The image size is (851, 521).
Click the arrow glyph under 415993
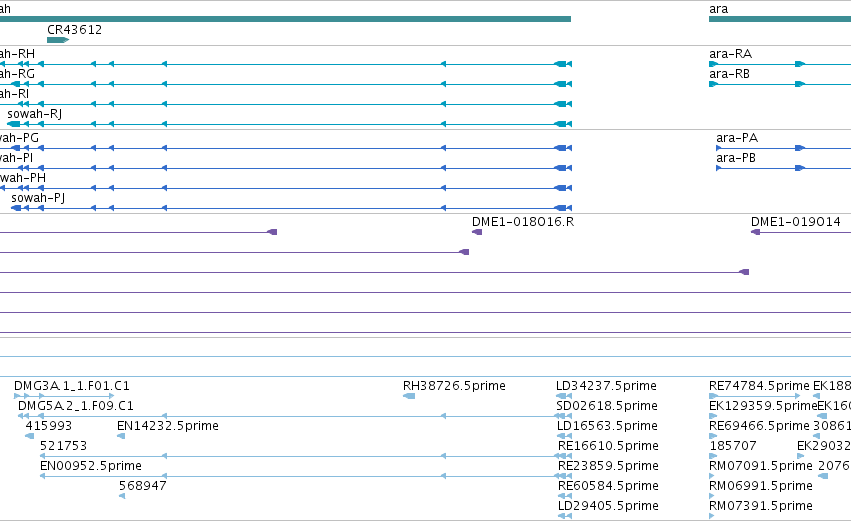[x=30, y=436]
